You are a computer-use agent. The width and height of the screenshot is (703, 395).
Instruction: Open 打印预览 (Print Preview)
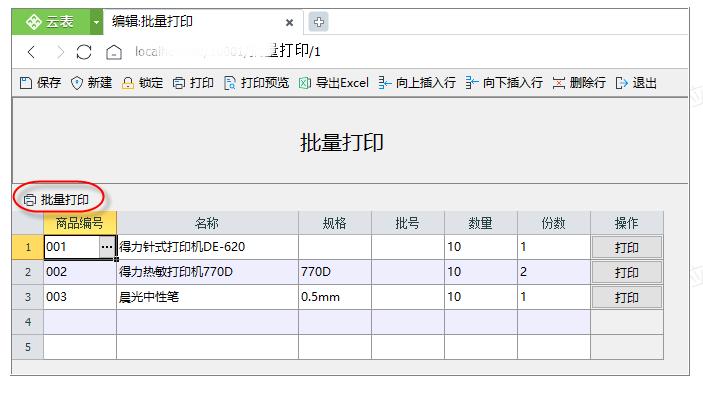(x=256, y=83)
